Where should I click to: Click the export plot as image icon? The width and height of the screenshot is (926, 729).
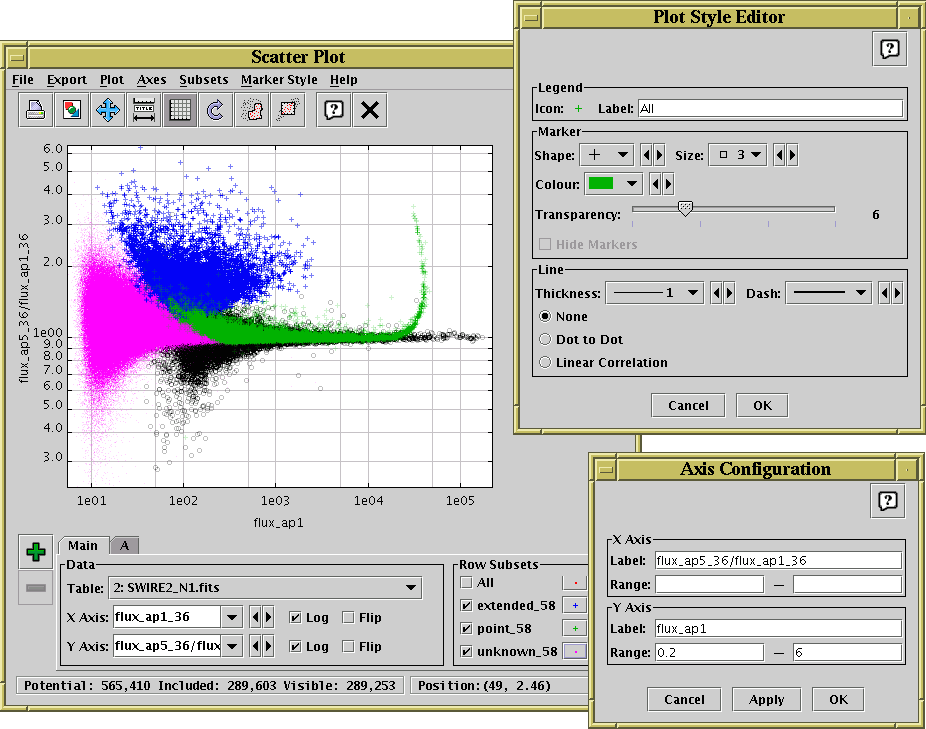tap(71, 110)
